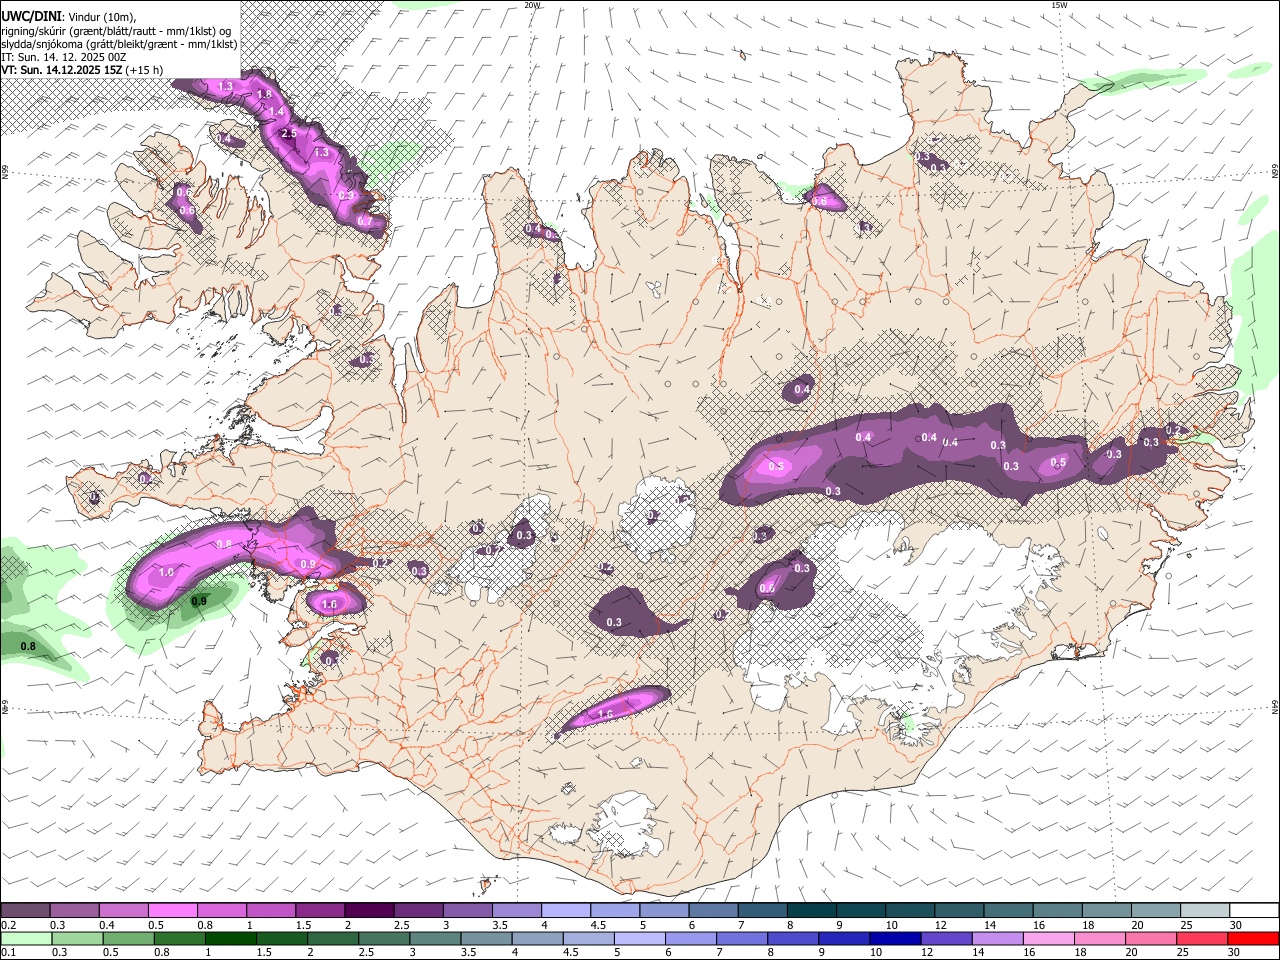
Task: Click the slydda/snjókoma legend description line
Action: click(x=119, y=44)
